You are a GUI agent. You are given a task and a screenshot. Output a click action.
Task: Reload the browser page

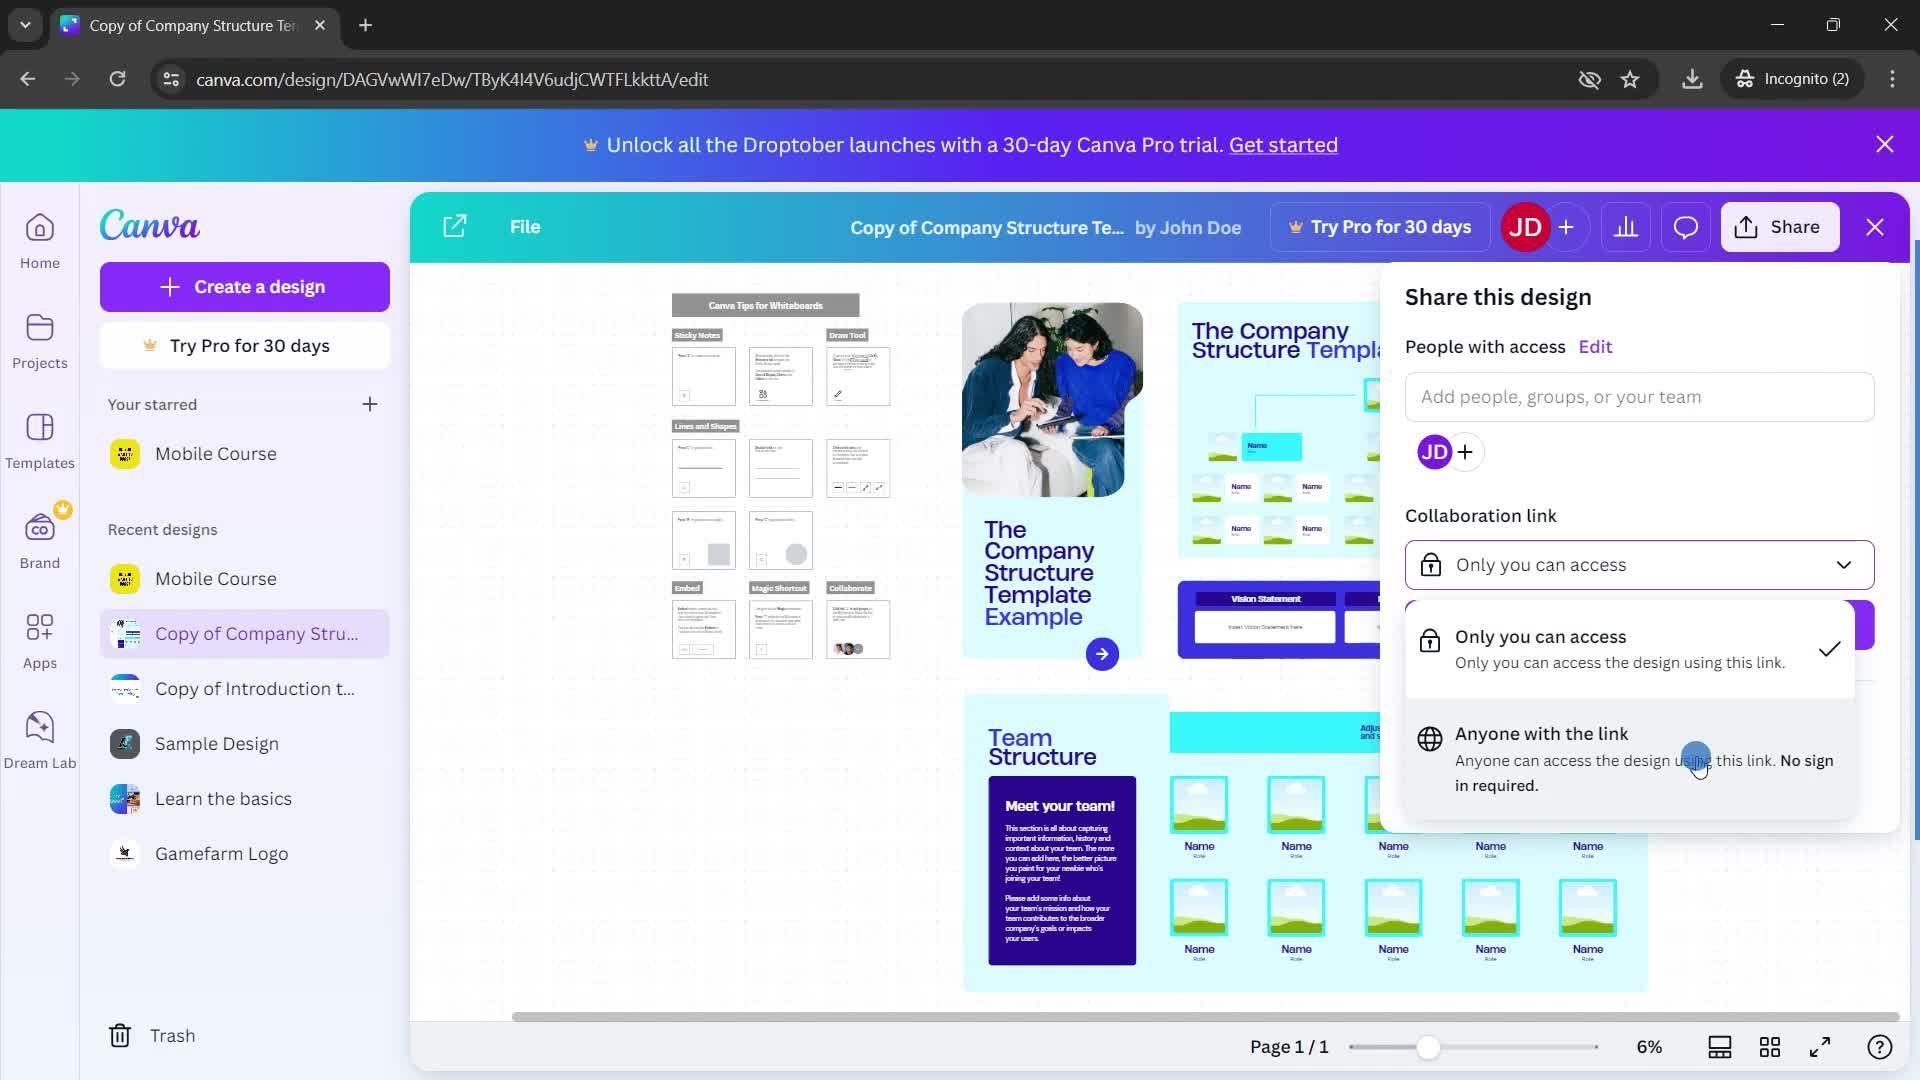[117, 79]
